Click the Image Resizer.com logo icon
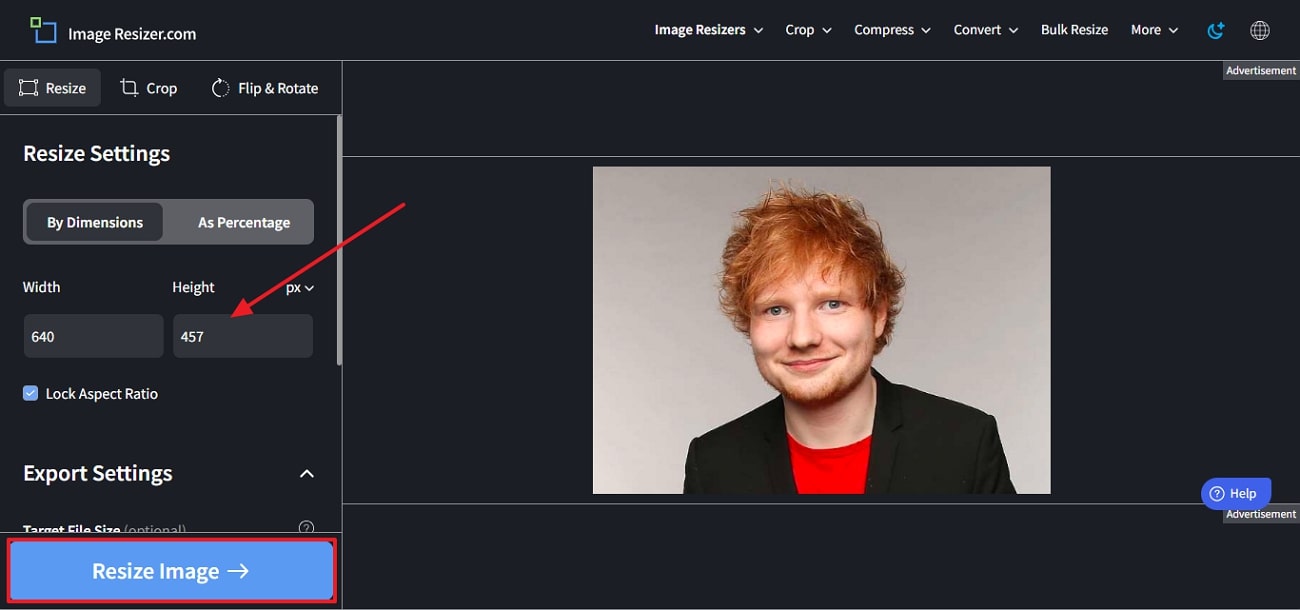Screen dimensions: 1300x610 pos(43,30)
